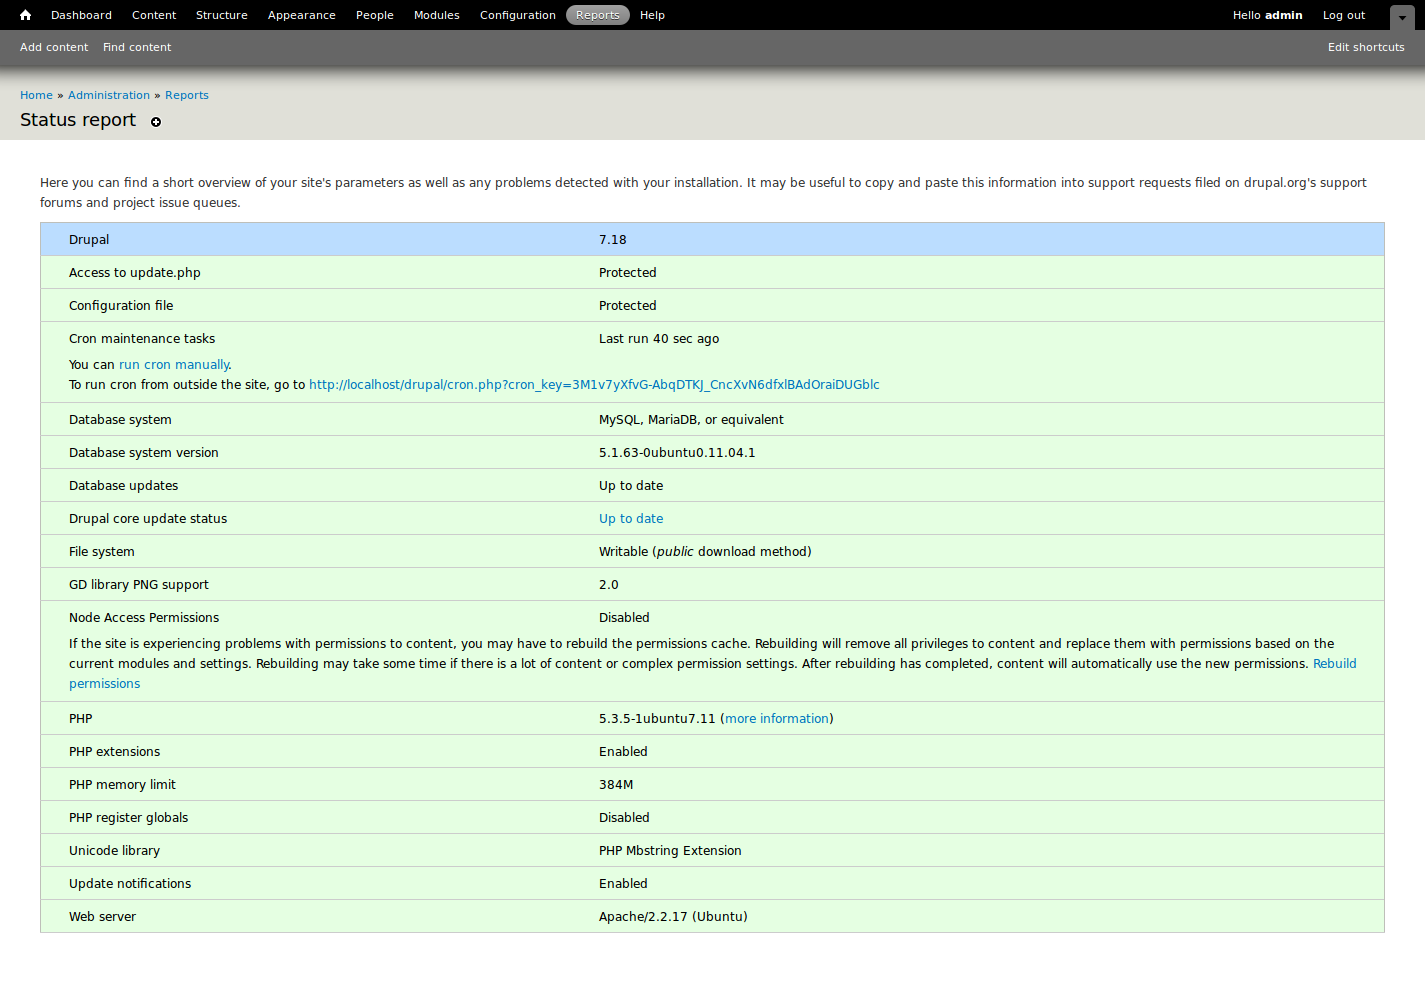The width and height of the screenshot is (1425, 983).
Task: Select the People menu item
Action: point(374,14)
